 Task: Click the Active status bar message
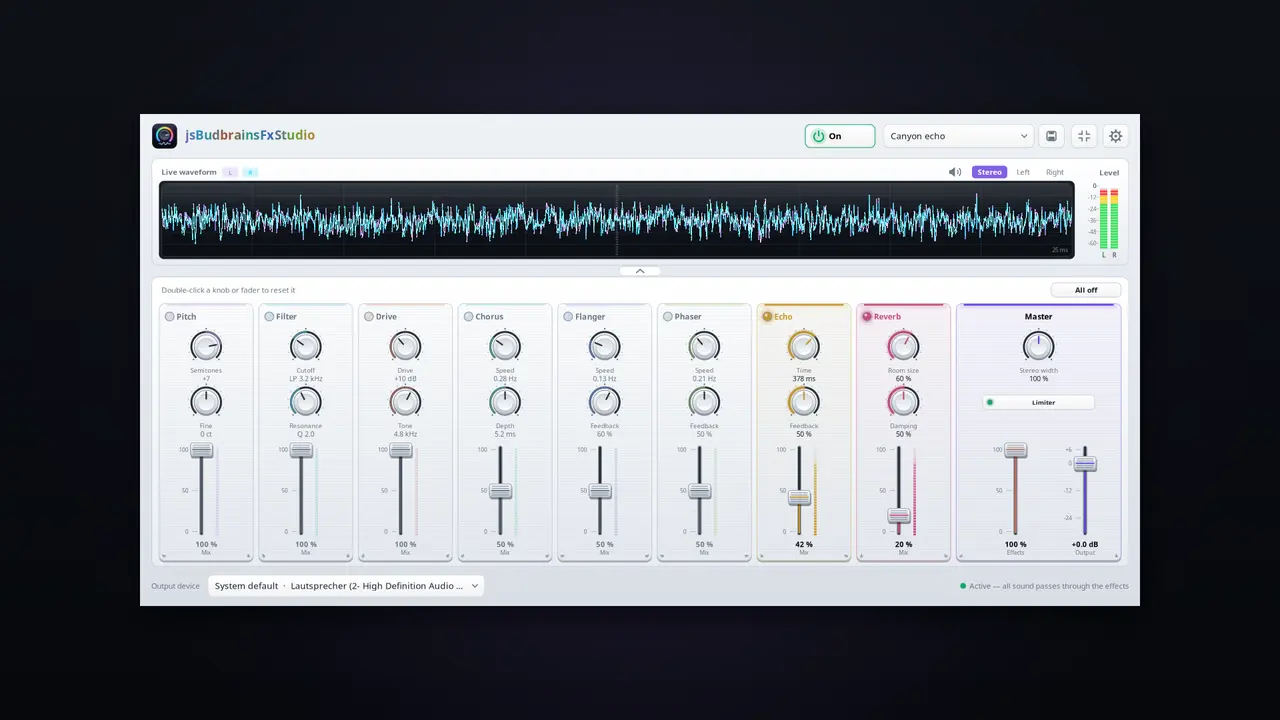(x=1044, y=586)
